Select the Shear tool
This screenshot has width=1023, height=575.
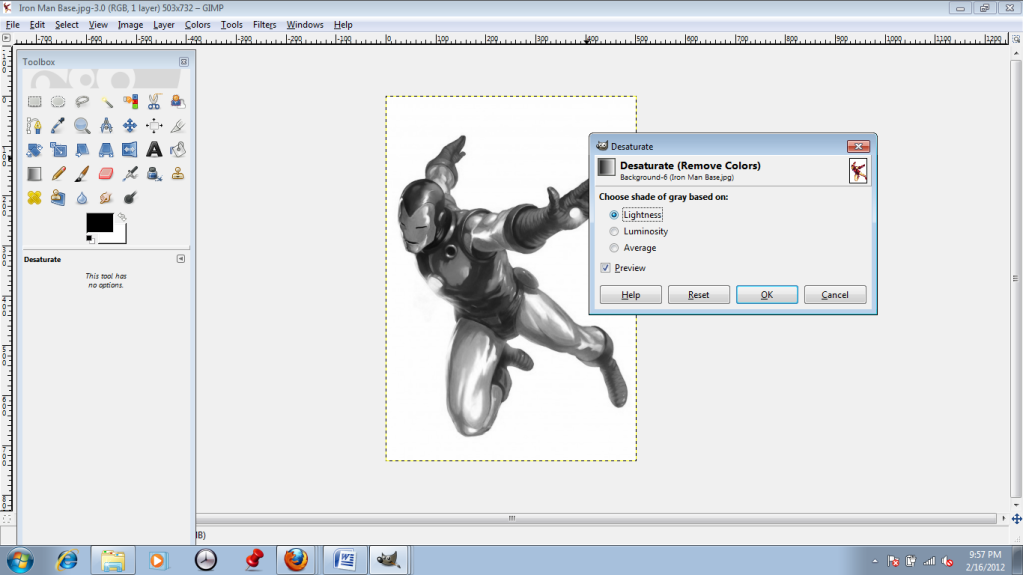pos(82,149)
